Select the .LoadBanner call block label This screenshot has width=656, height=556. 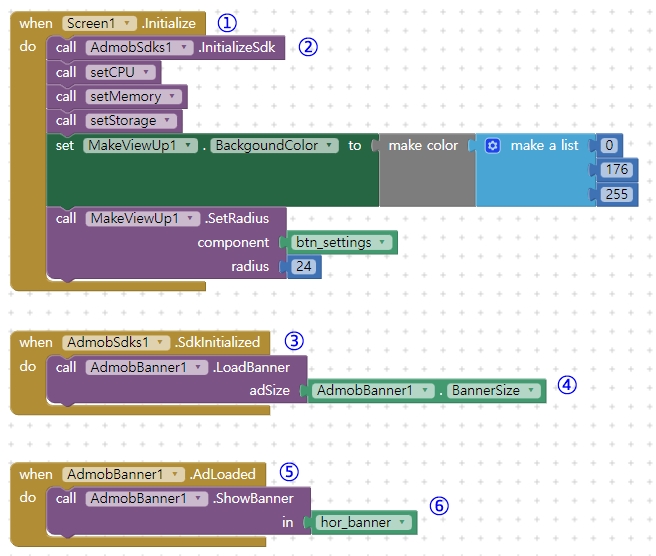[251, 367]
